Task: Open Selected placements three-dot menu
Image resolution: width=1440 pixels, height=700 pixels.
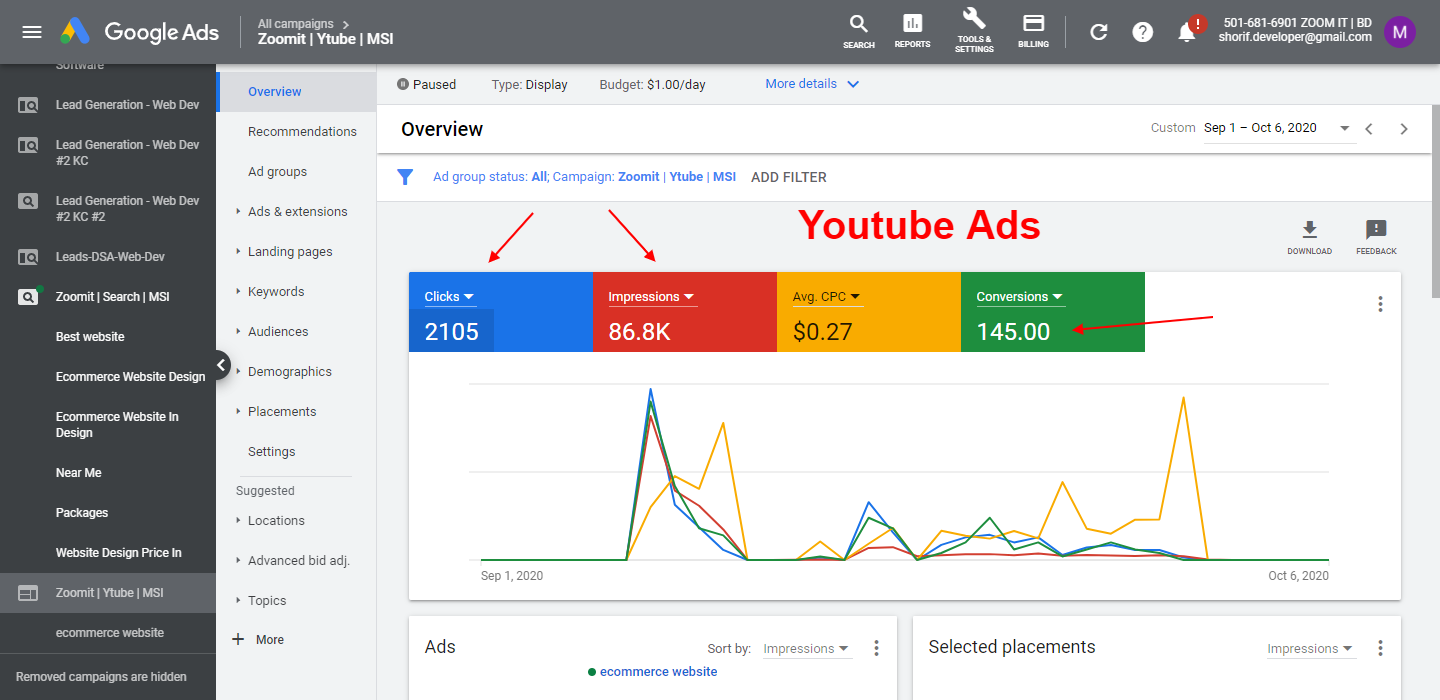Action: click(1380, 648)
